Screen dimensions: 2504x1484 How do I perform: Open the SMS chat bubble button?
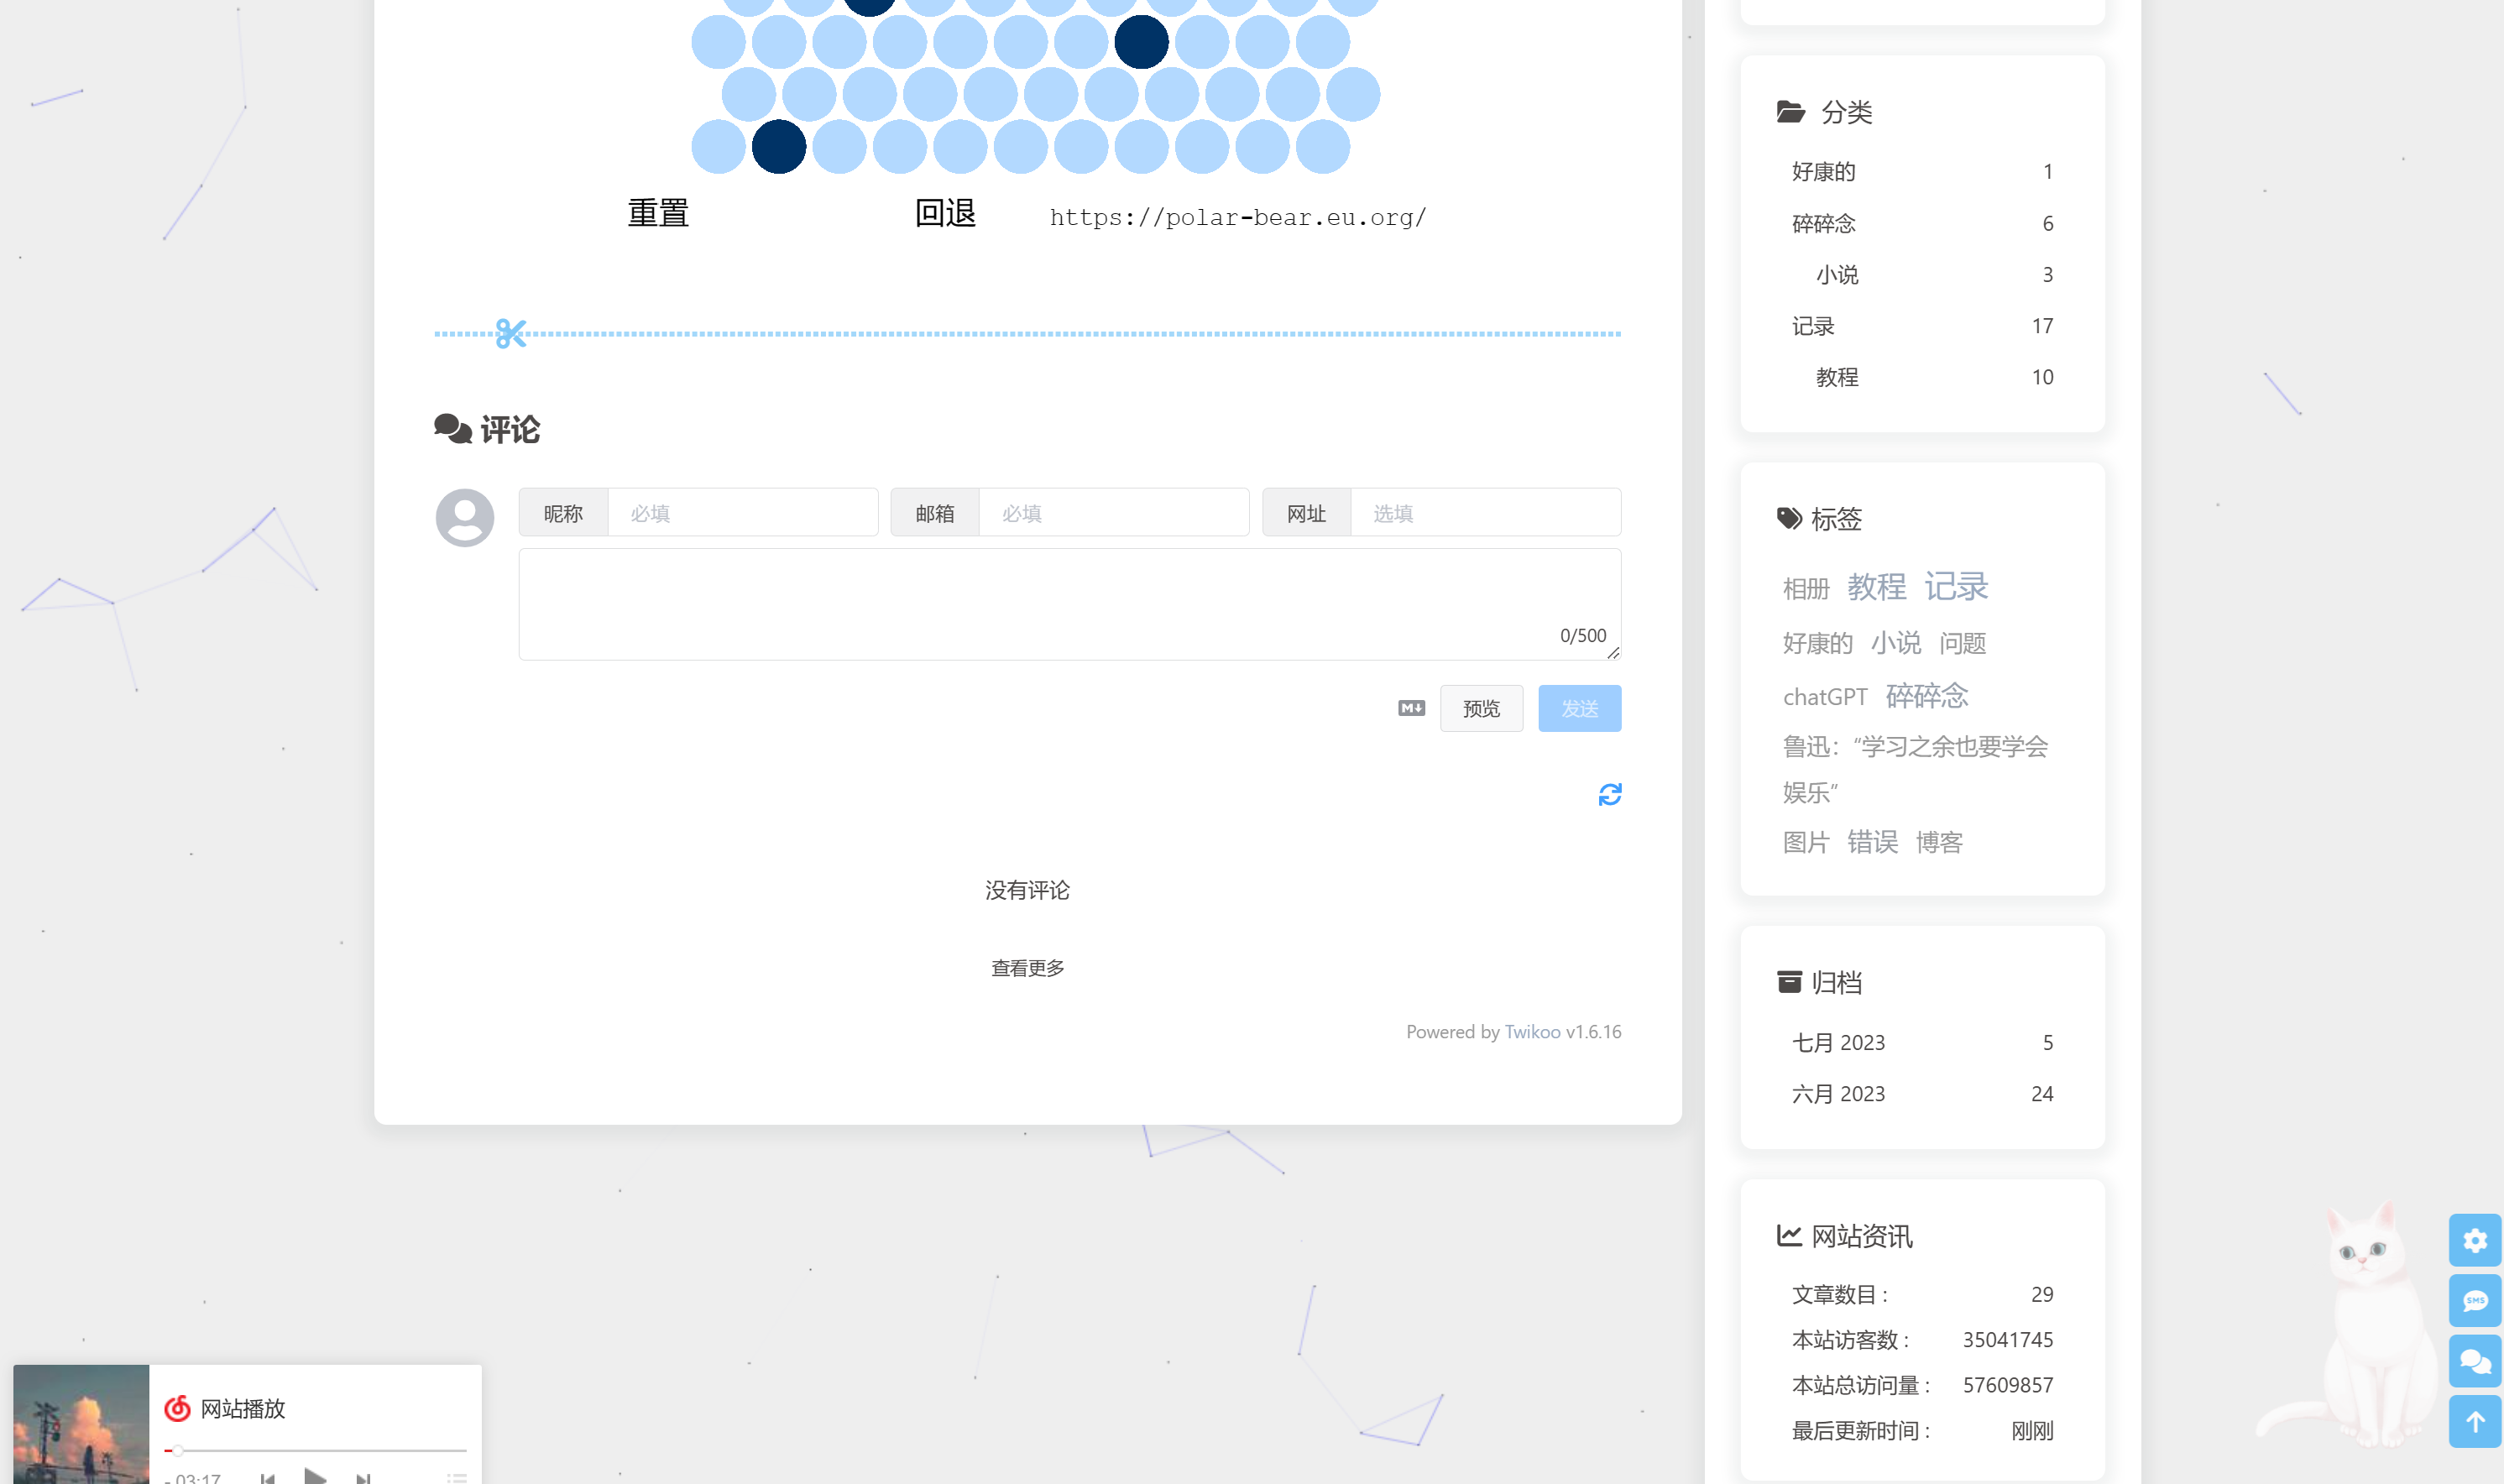[2474, 1301]
